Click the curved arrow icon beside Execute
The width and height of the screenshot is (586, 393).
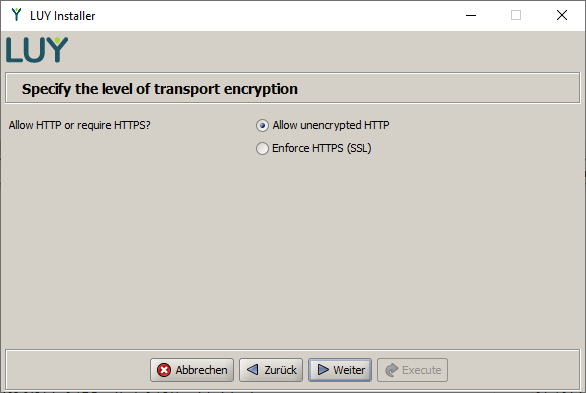click(x=392, y=370)
